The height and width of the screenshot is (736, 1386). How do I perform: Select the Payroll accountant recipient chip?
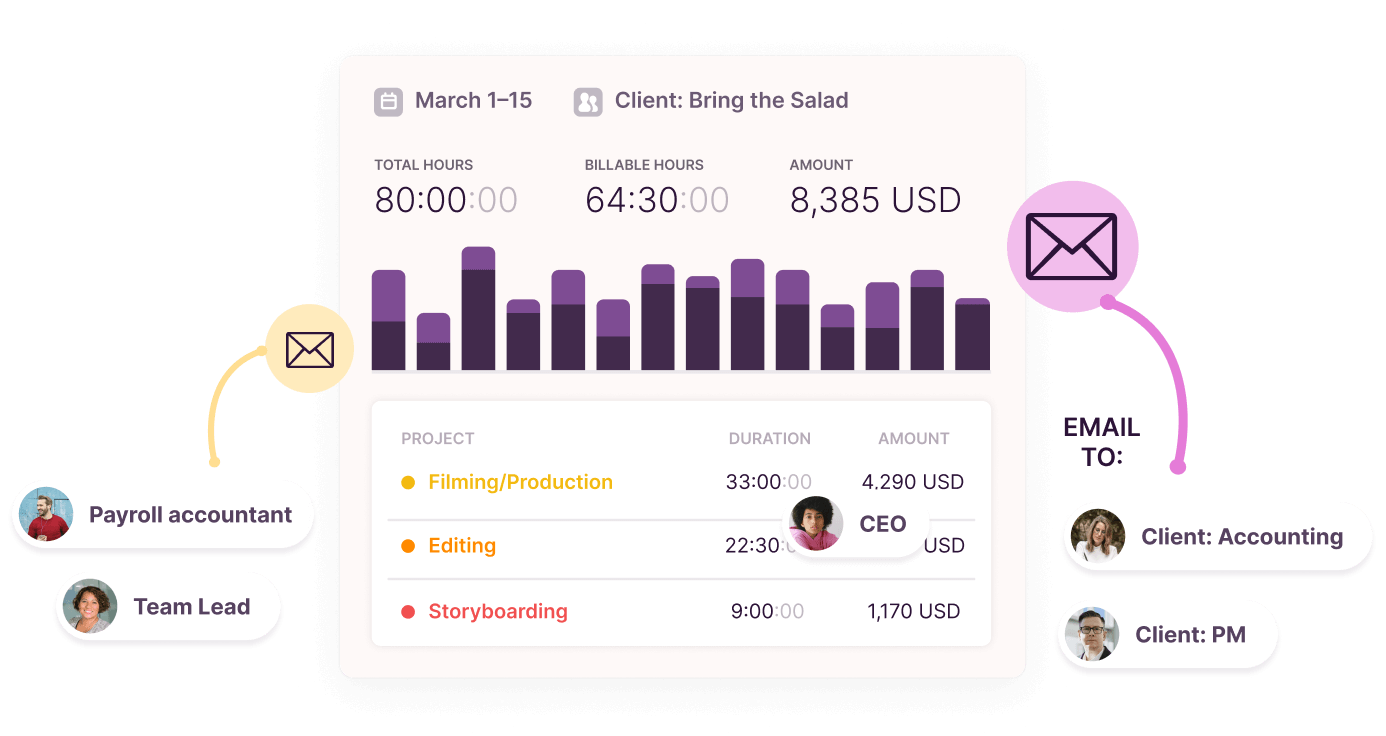(163, 515)
